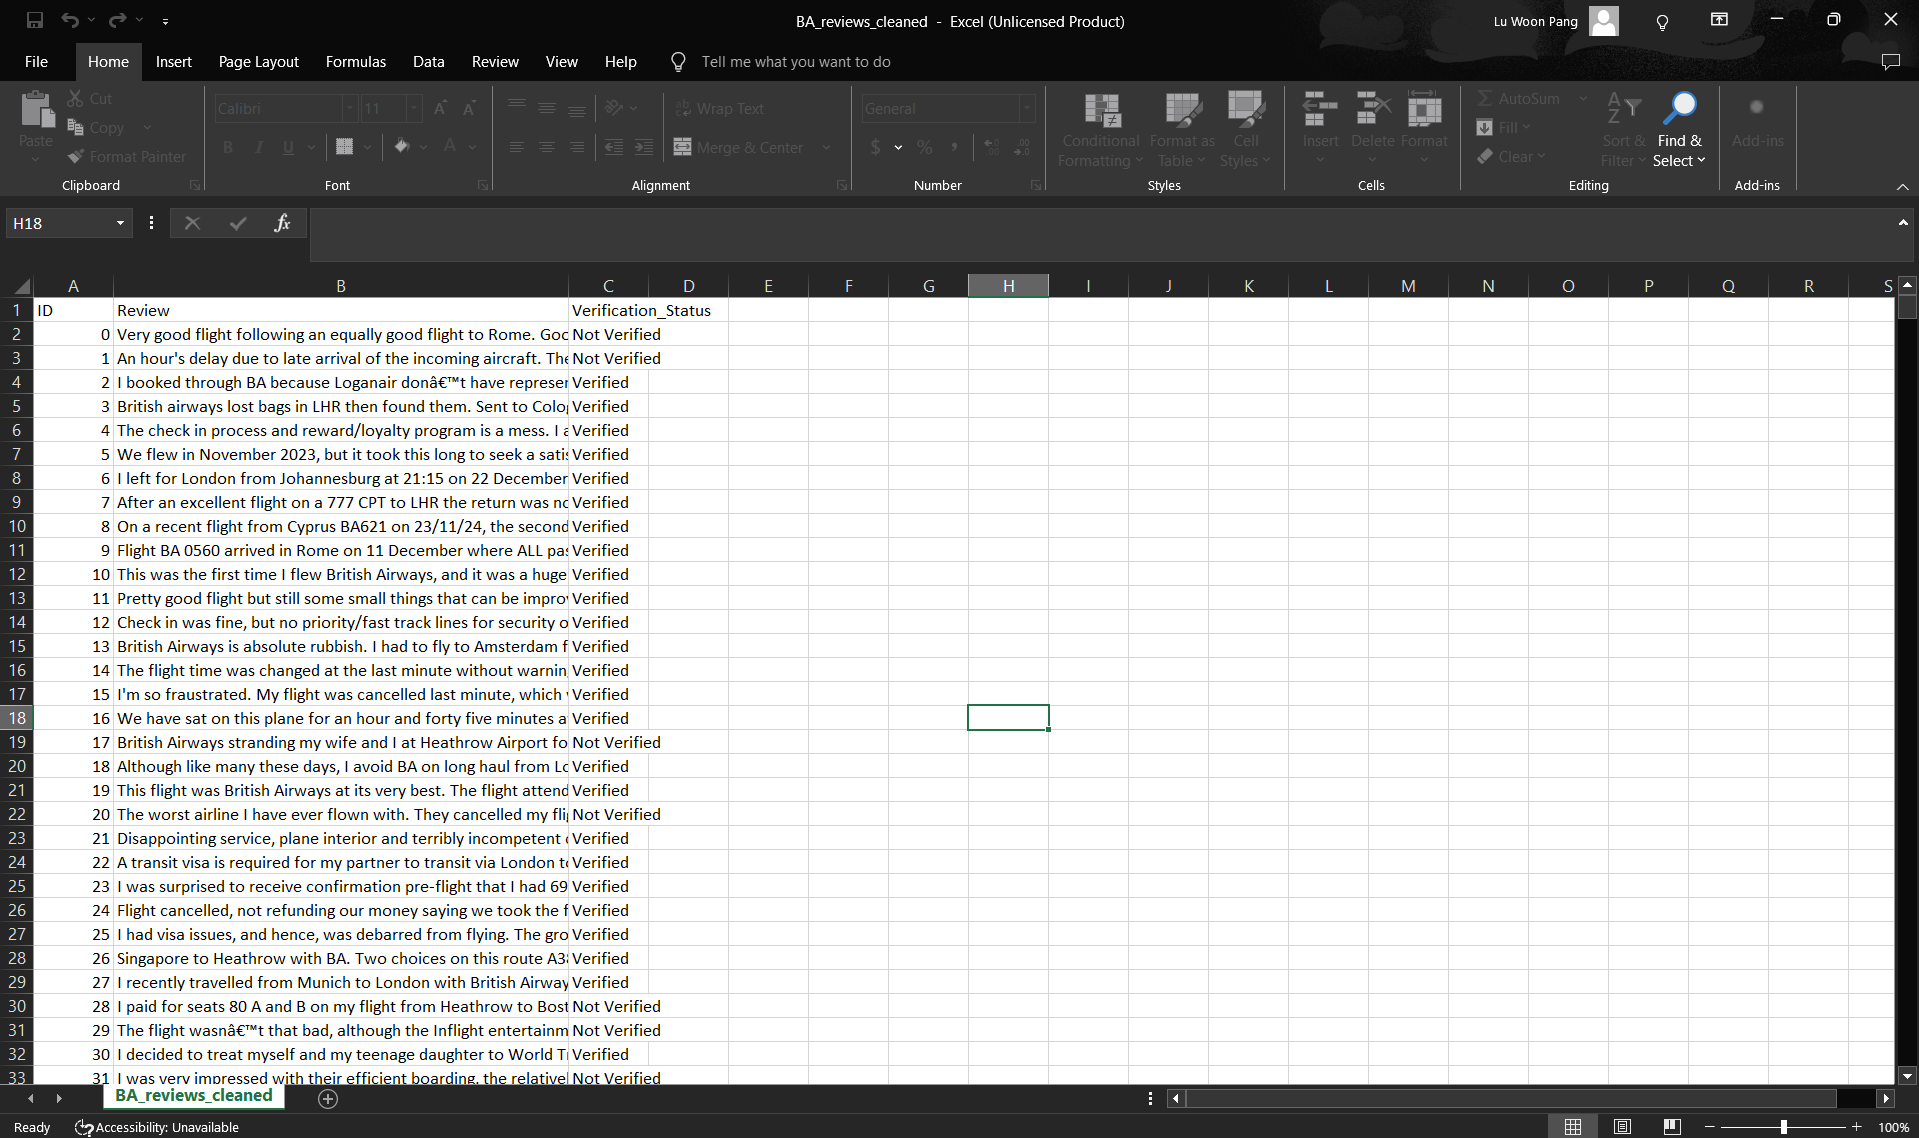
Task: Collapse the ribbon
Action: pyautogui.click(x=1902, y=187)
